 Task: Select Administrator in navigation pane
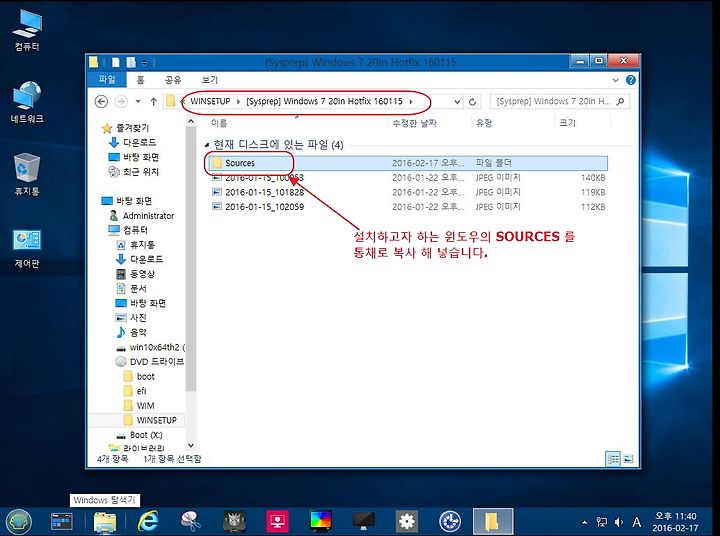point(142,215)
